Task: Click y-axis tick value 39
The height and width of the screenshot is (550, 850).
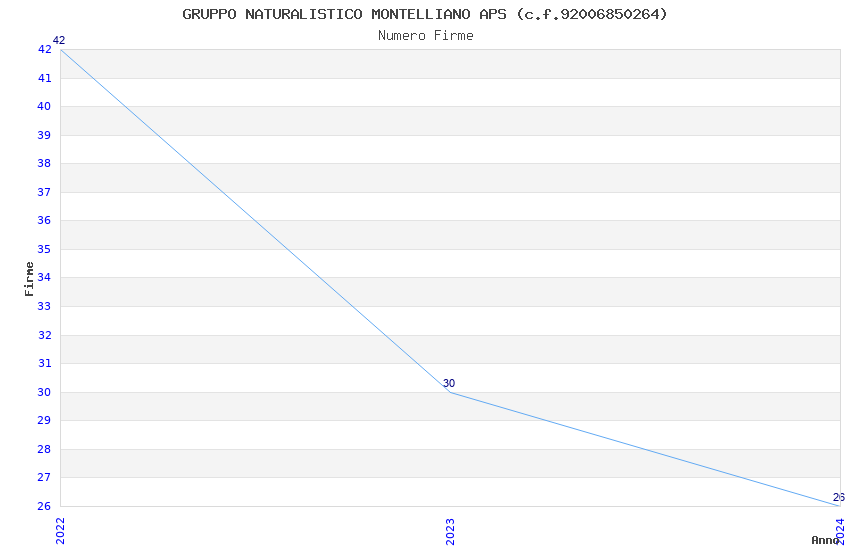Action: (x=44, y=135)
